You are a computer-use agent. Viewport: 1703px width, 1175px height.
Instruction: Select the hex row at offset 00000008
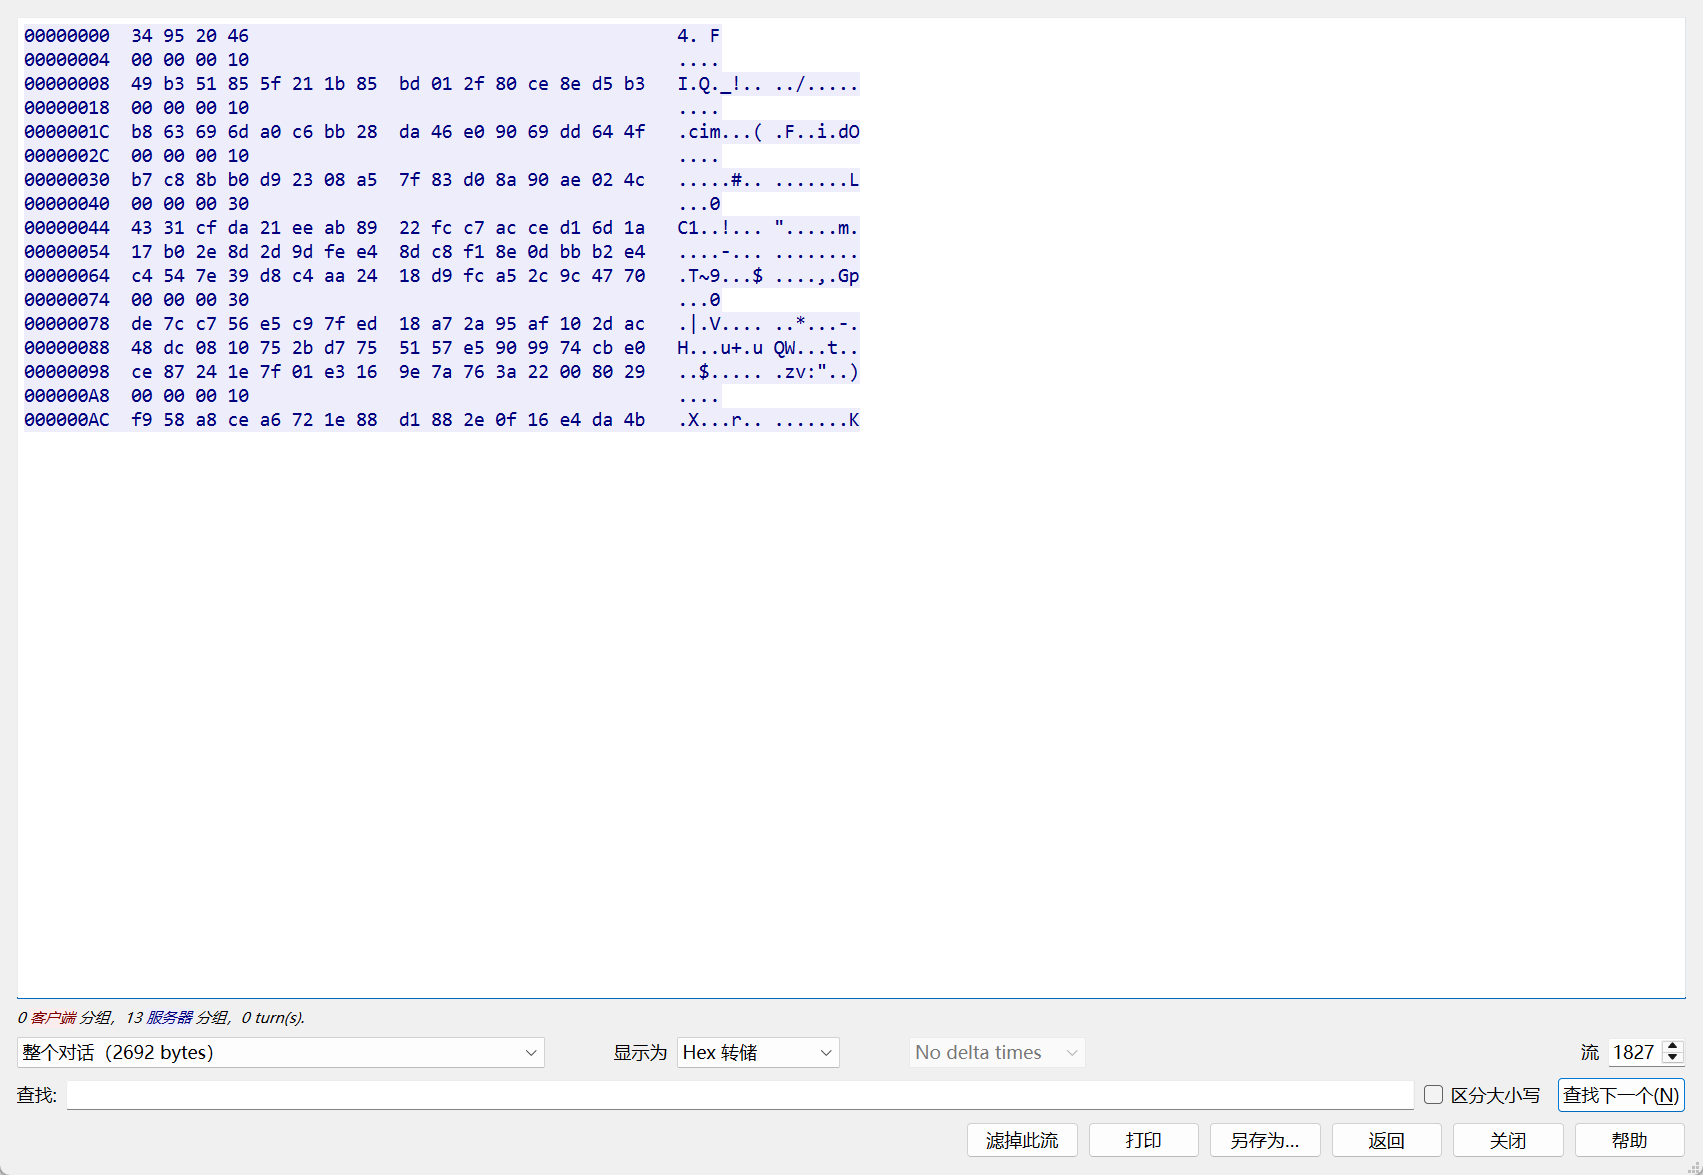(388, 84)
